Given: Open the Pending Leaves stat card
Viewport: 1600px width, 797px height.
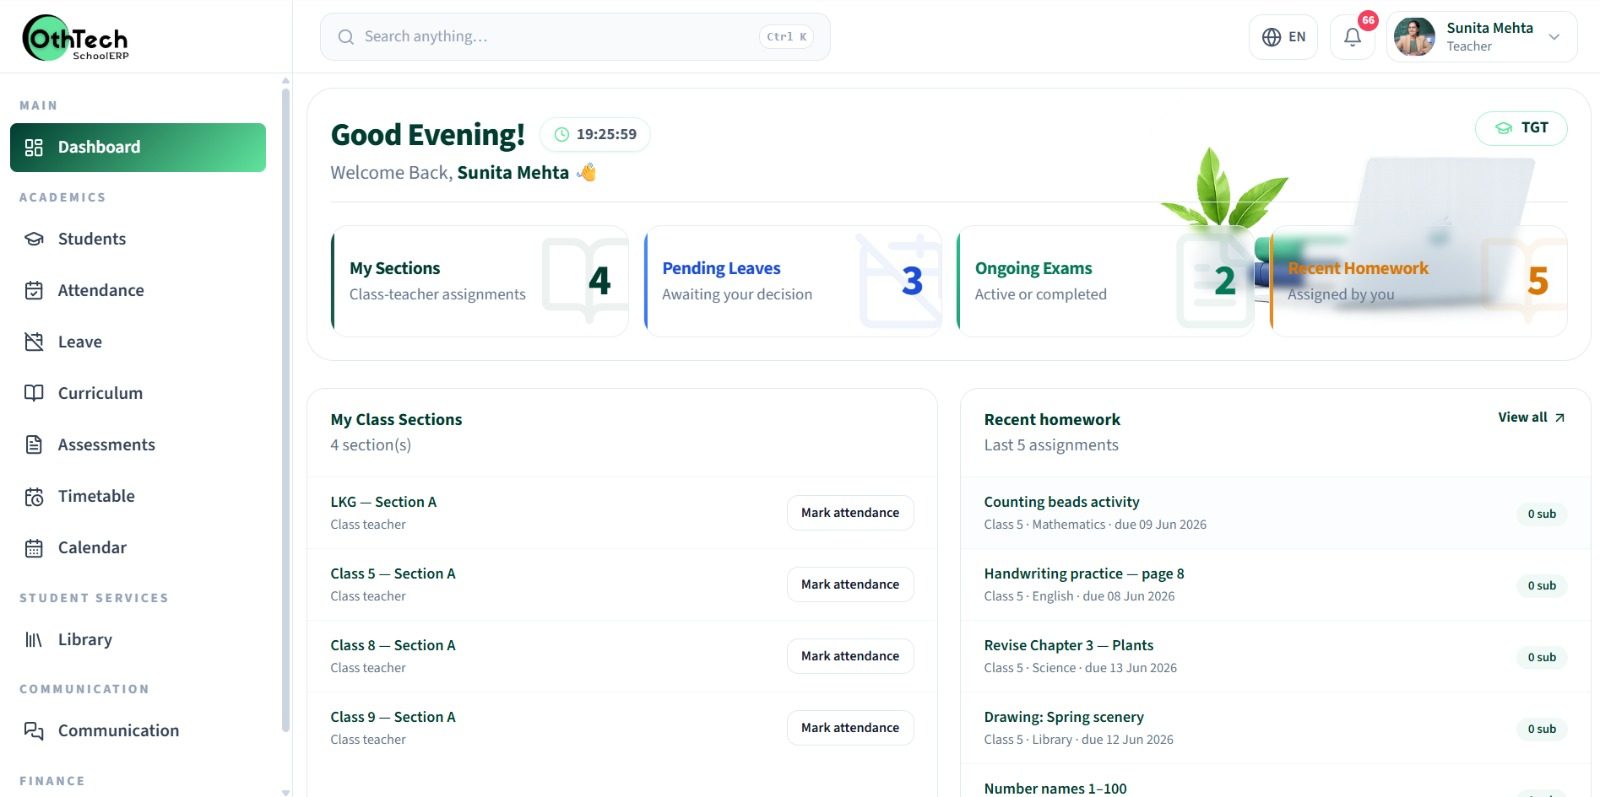Looking at the screenshot, I should coord(793,281).
